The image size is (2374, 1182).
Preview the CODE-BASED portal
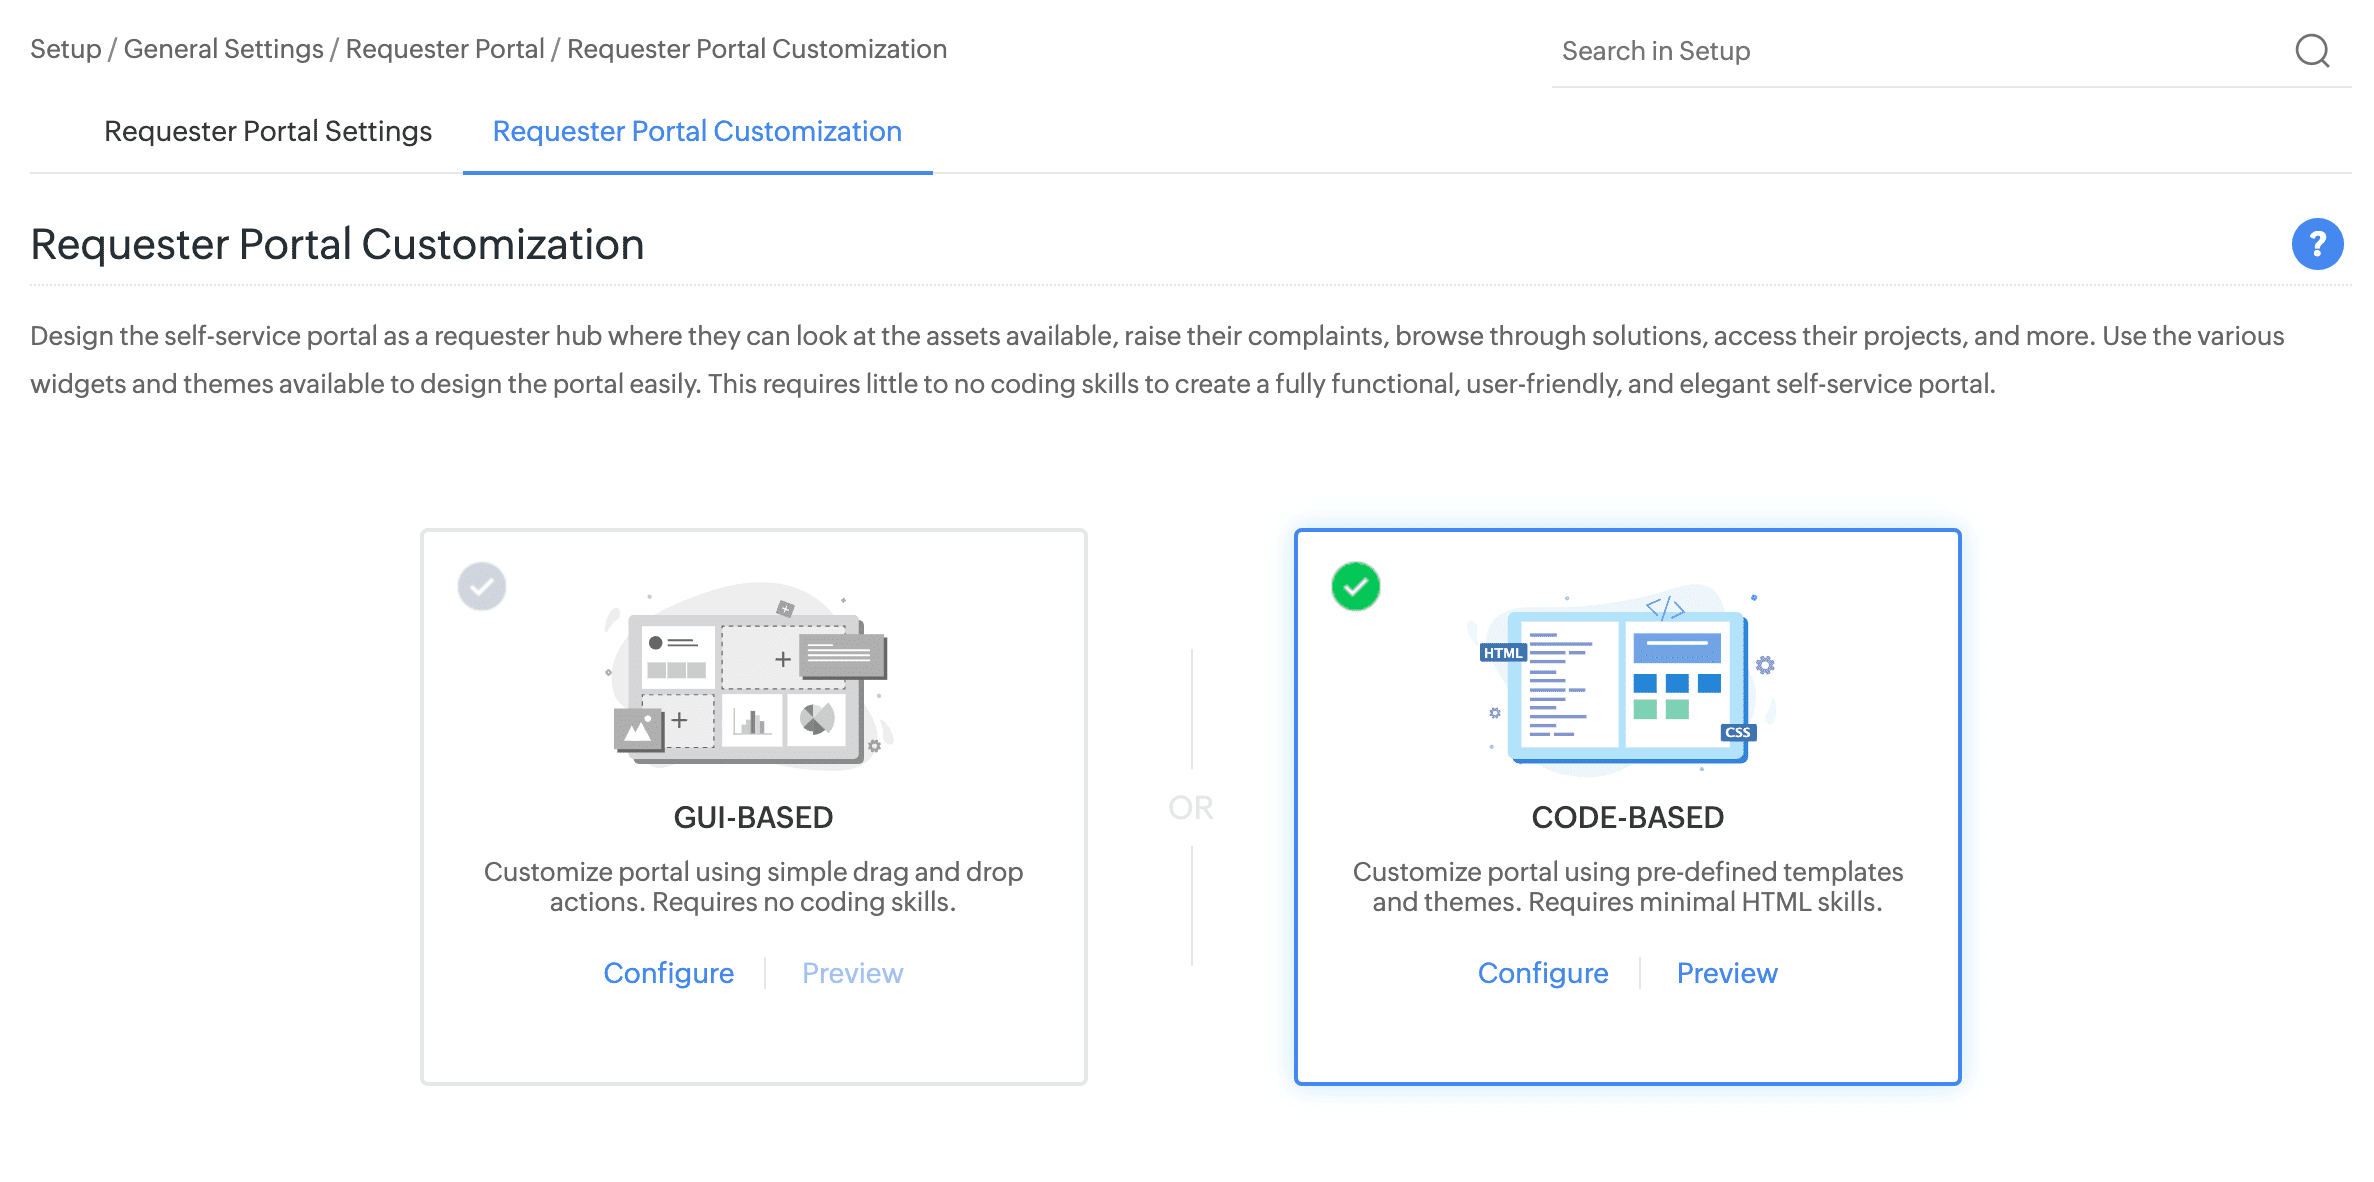(1727, 972)
